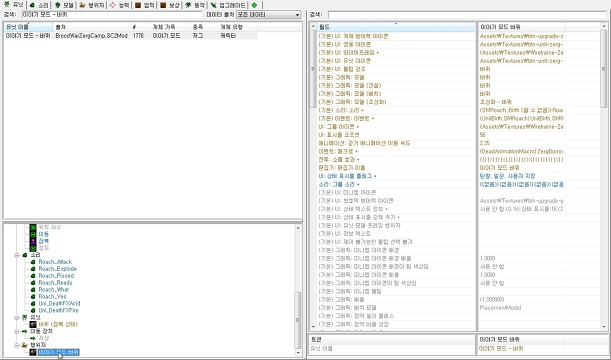This screenshot has width=611, height=360.
Task: Switch to the 소리 (Sounds) tab
Action: click(x=39, y=5)
